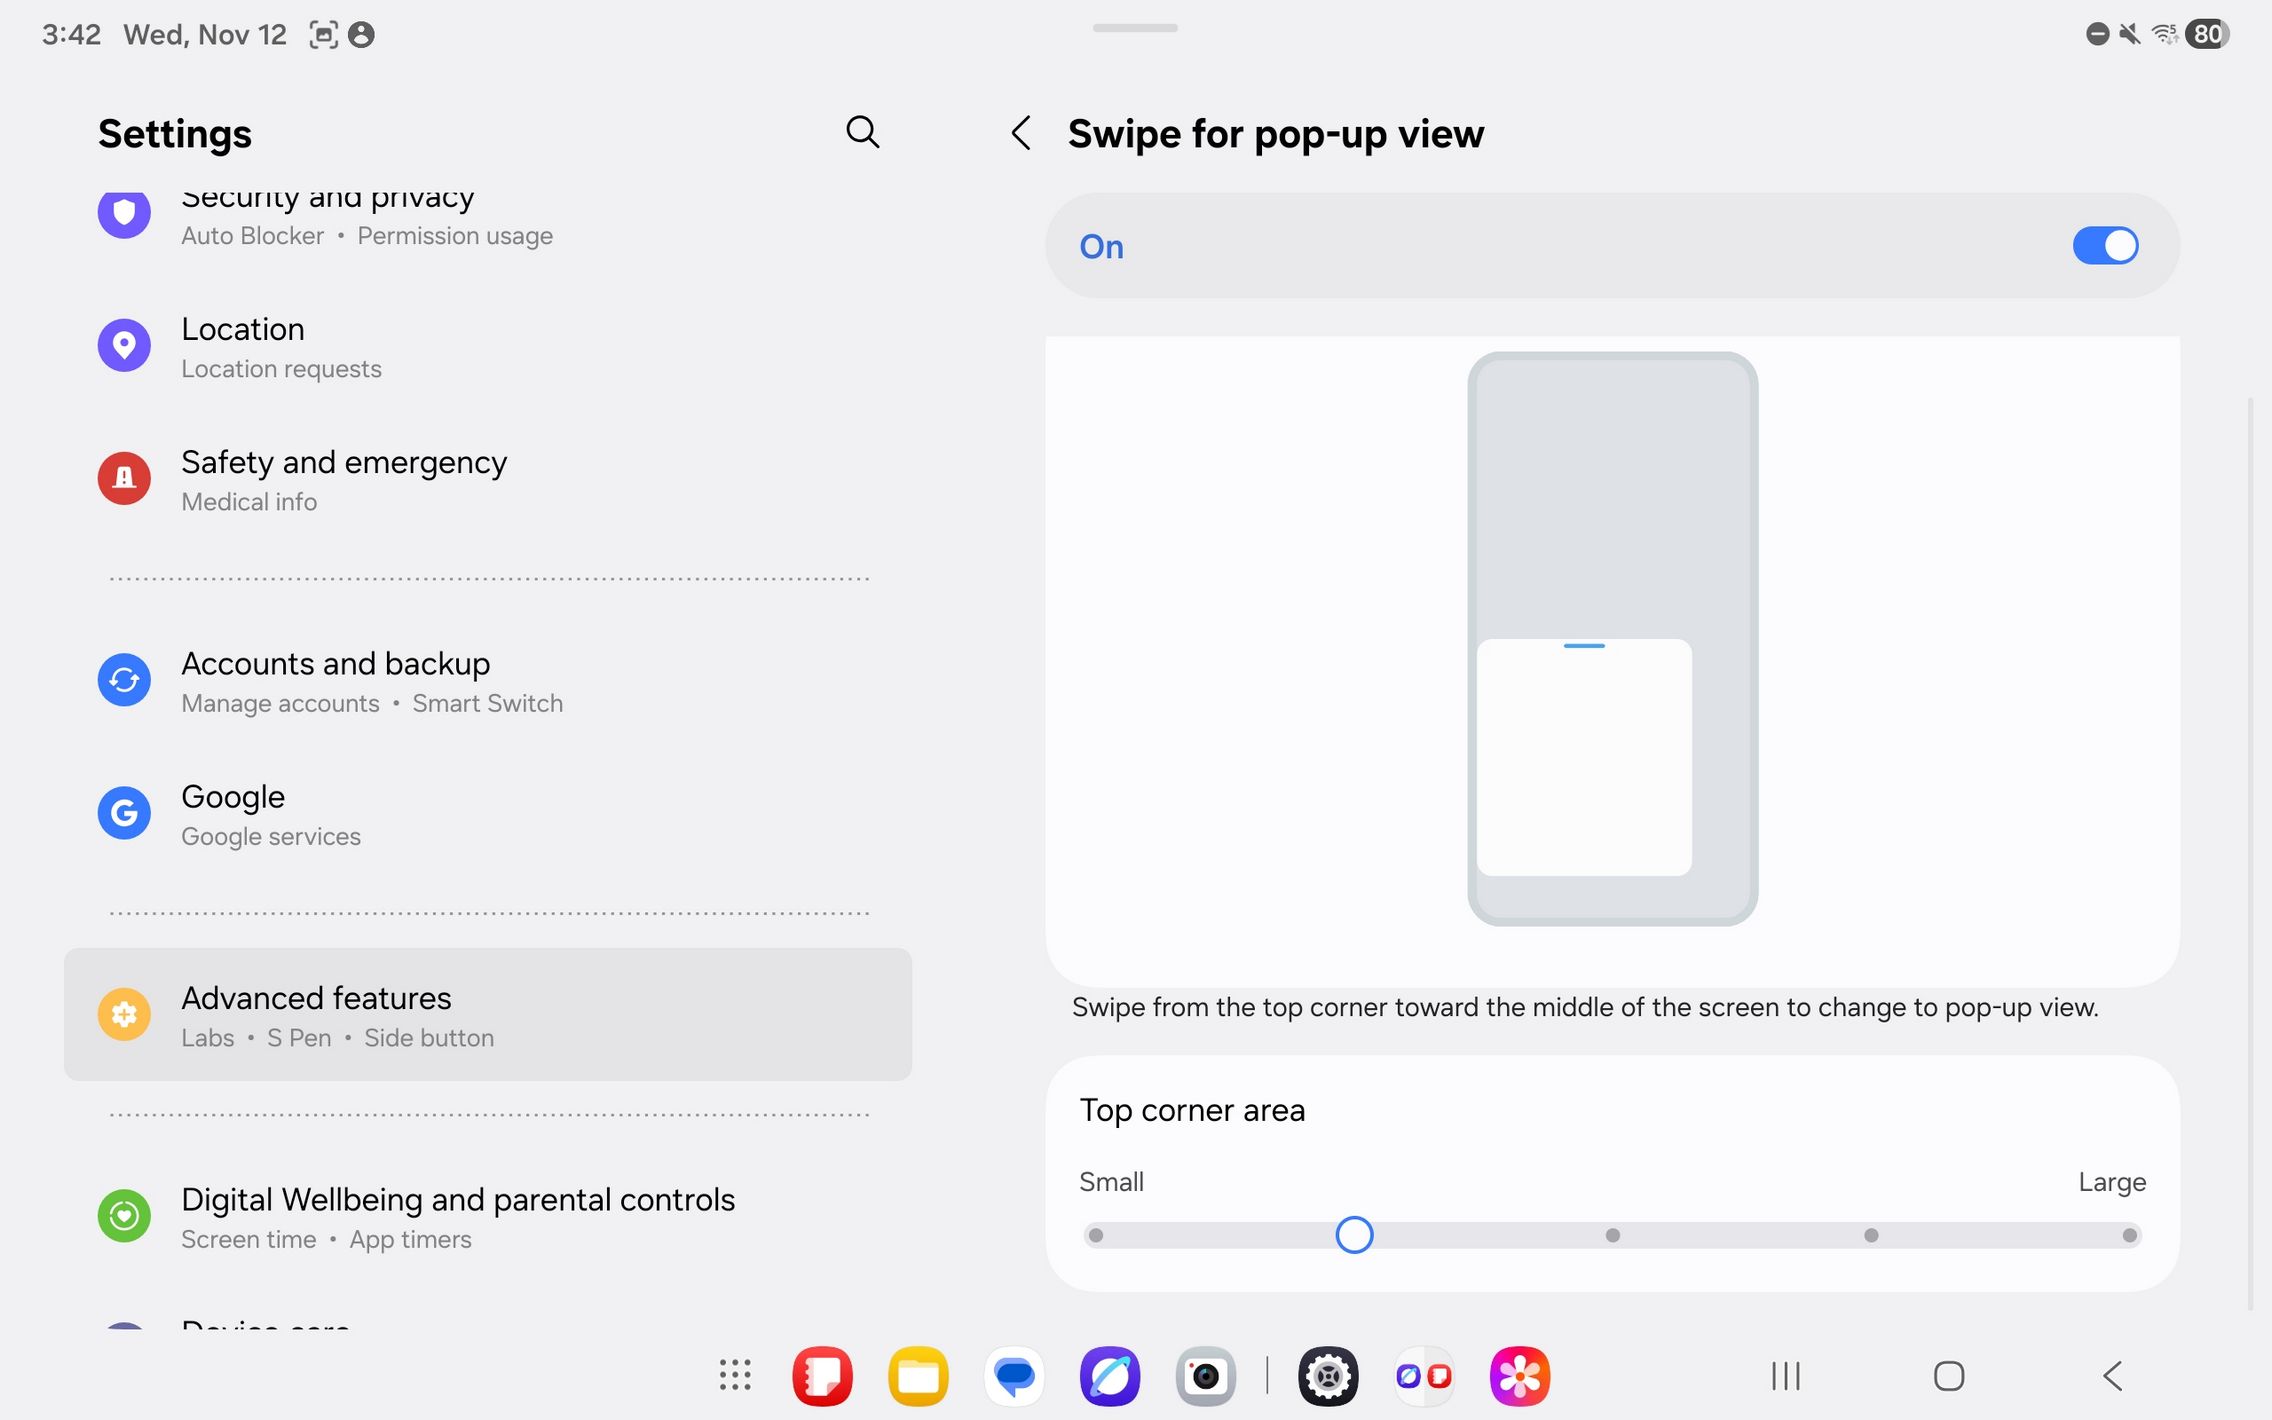Click the pop-up view illustration image
Viewport: 2272px width, 1420px height.
[x=1612, y=638]
